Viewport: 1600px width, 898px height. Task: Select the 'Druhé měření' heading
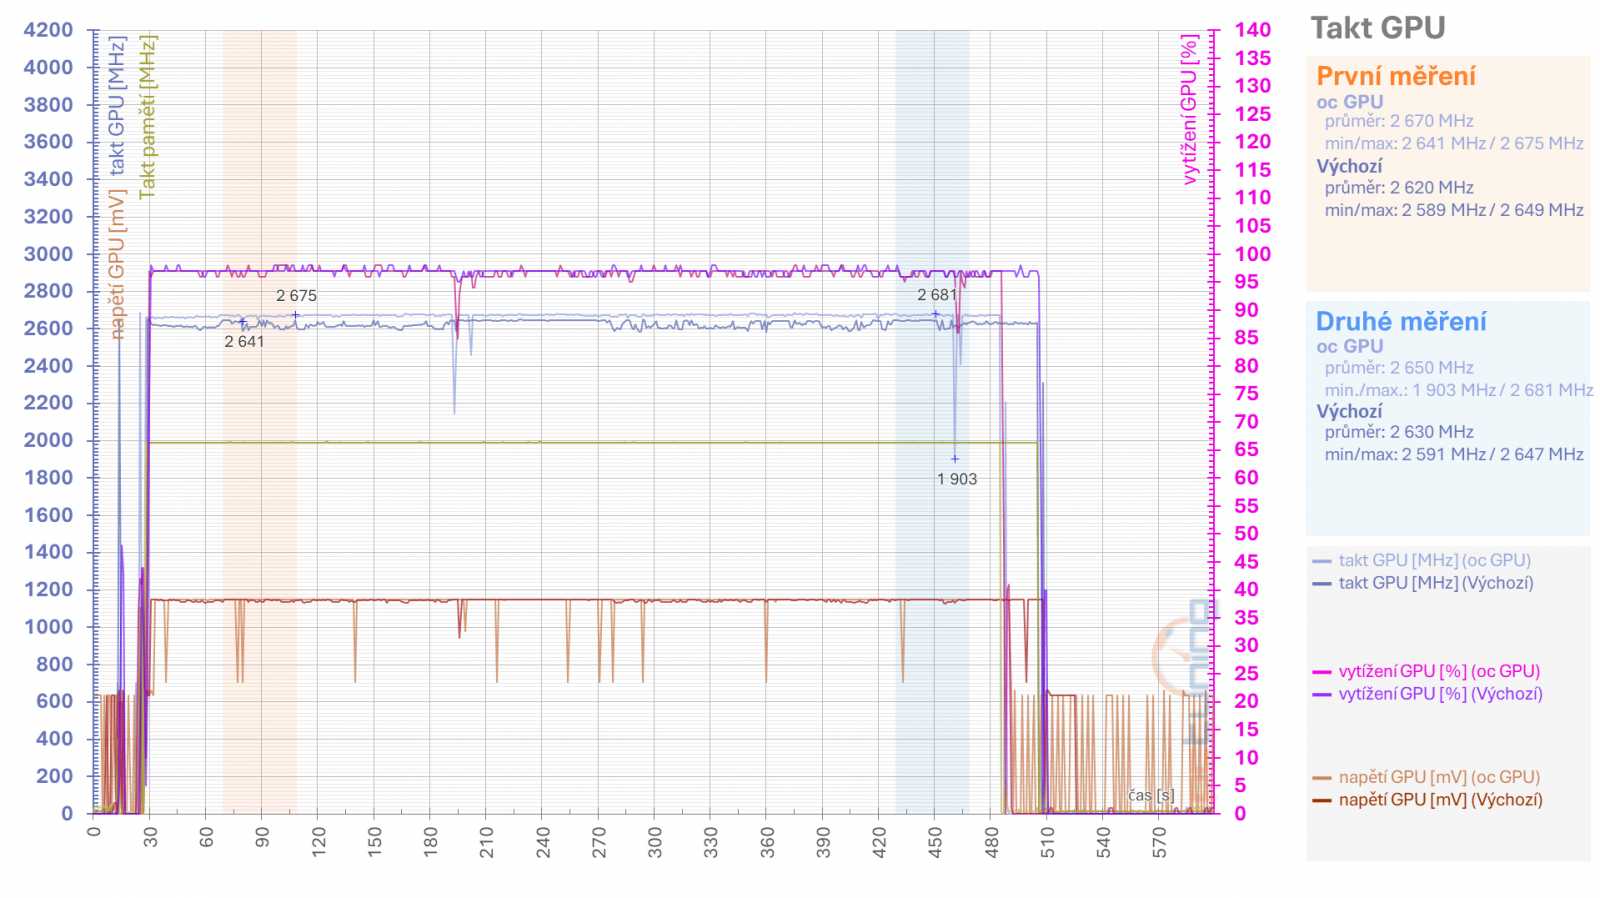click(1400, 321)
